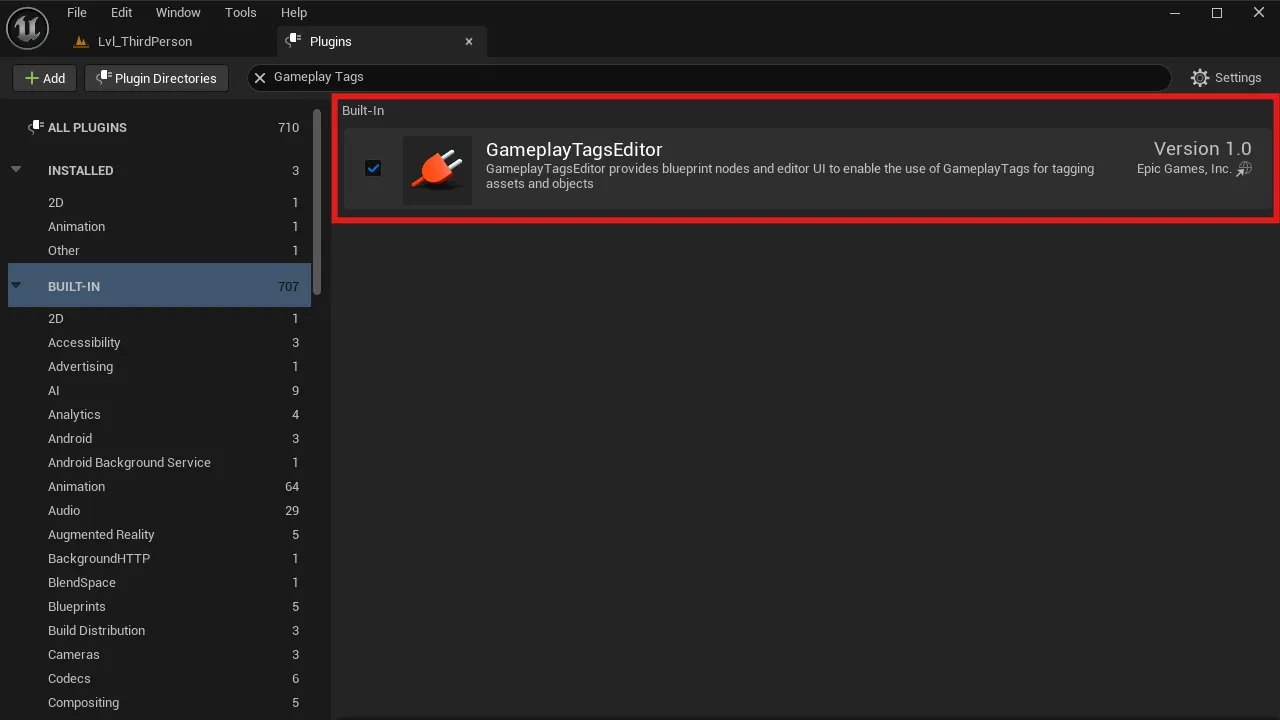Click the Settings gear icon
Viewport: 1280px width, 720px height.
pos(1200,78)
